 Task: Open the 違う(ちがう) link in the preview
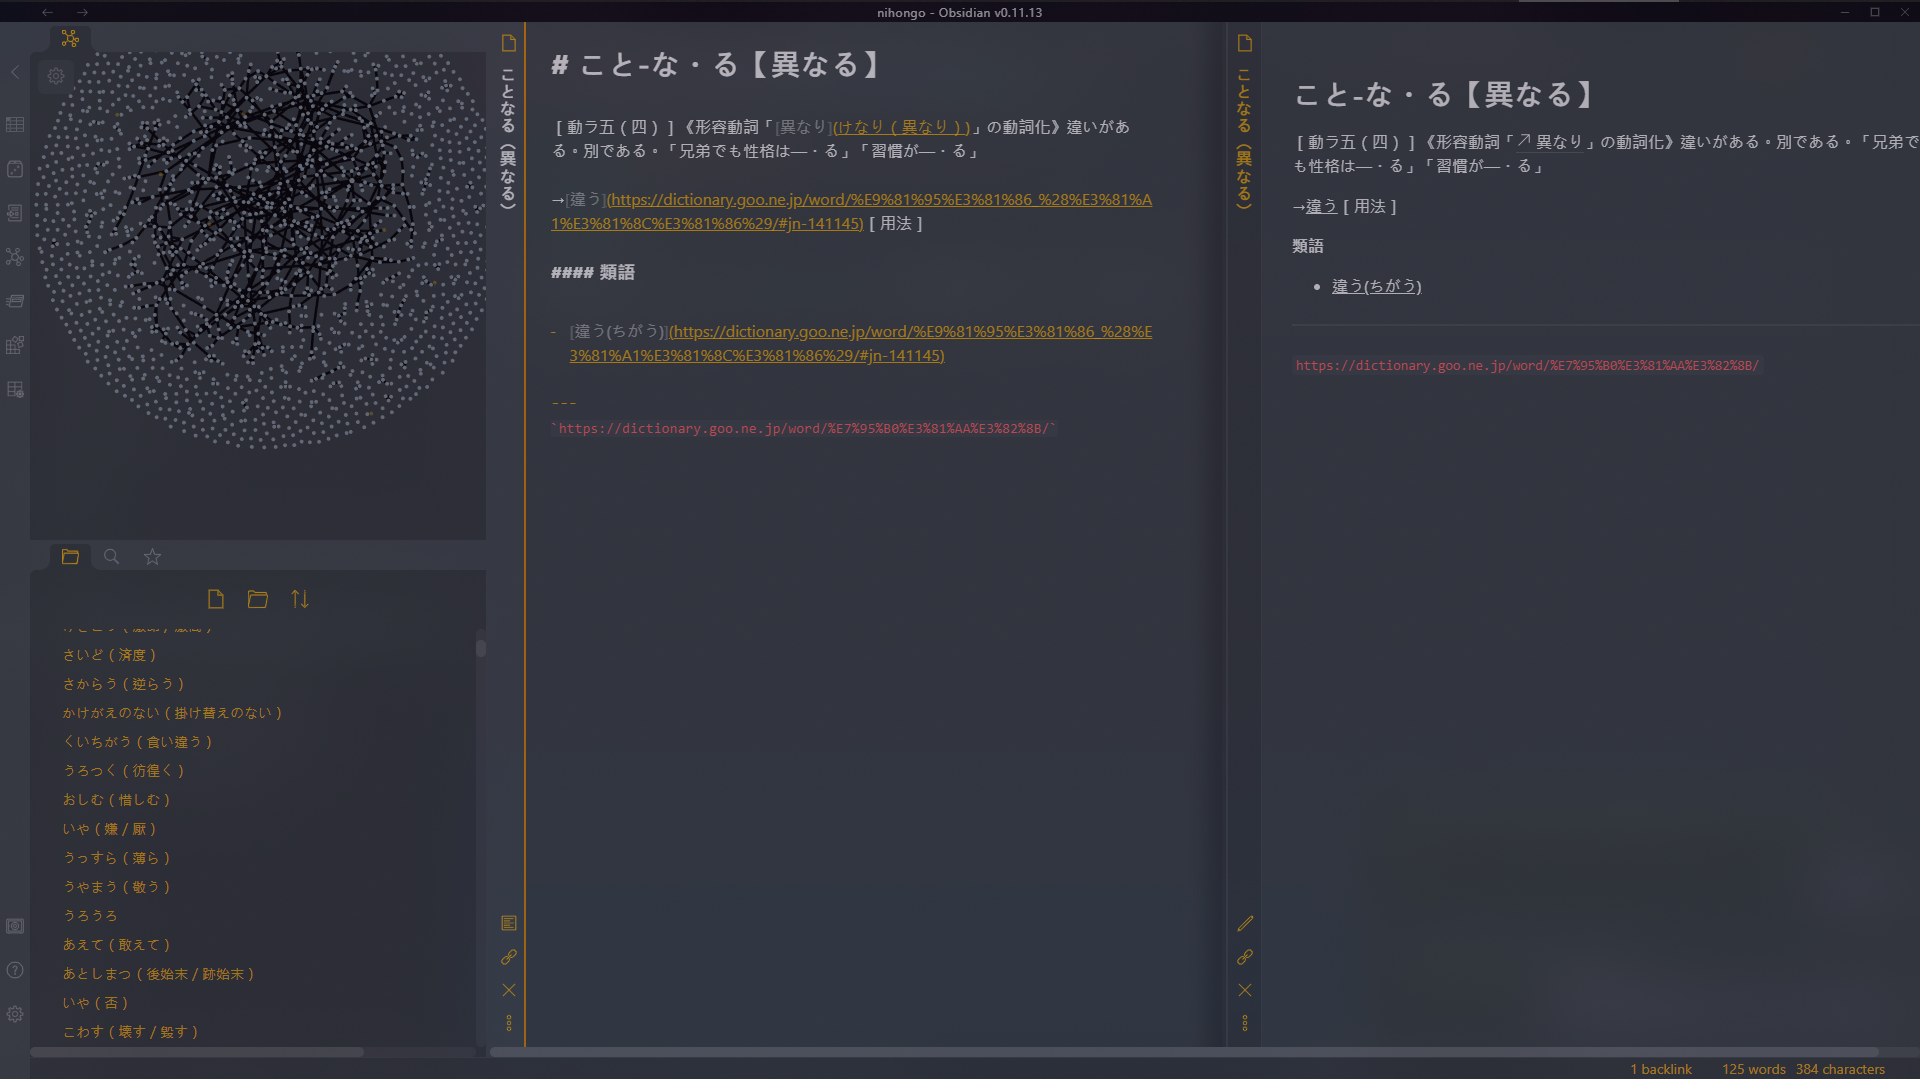tap(1376, 286)
